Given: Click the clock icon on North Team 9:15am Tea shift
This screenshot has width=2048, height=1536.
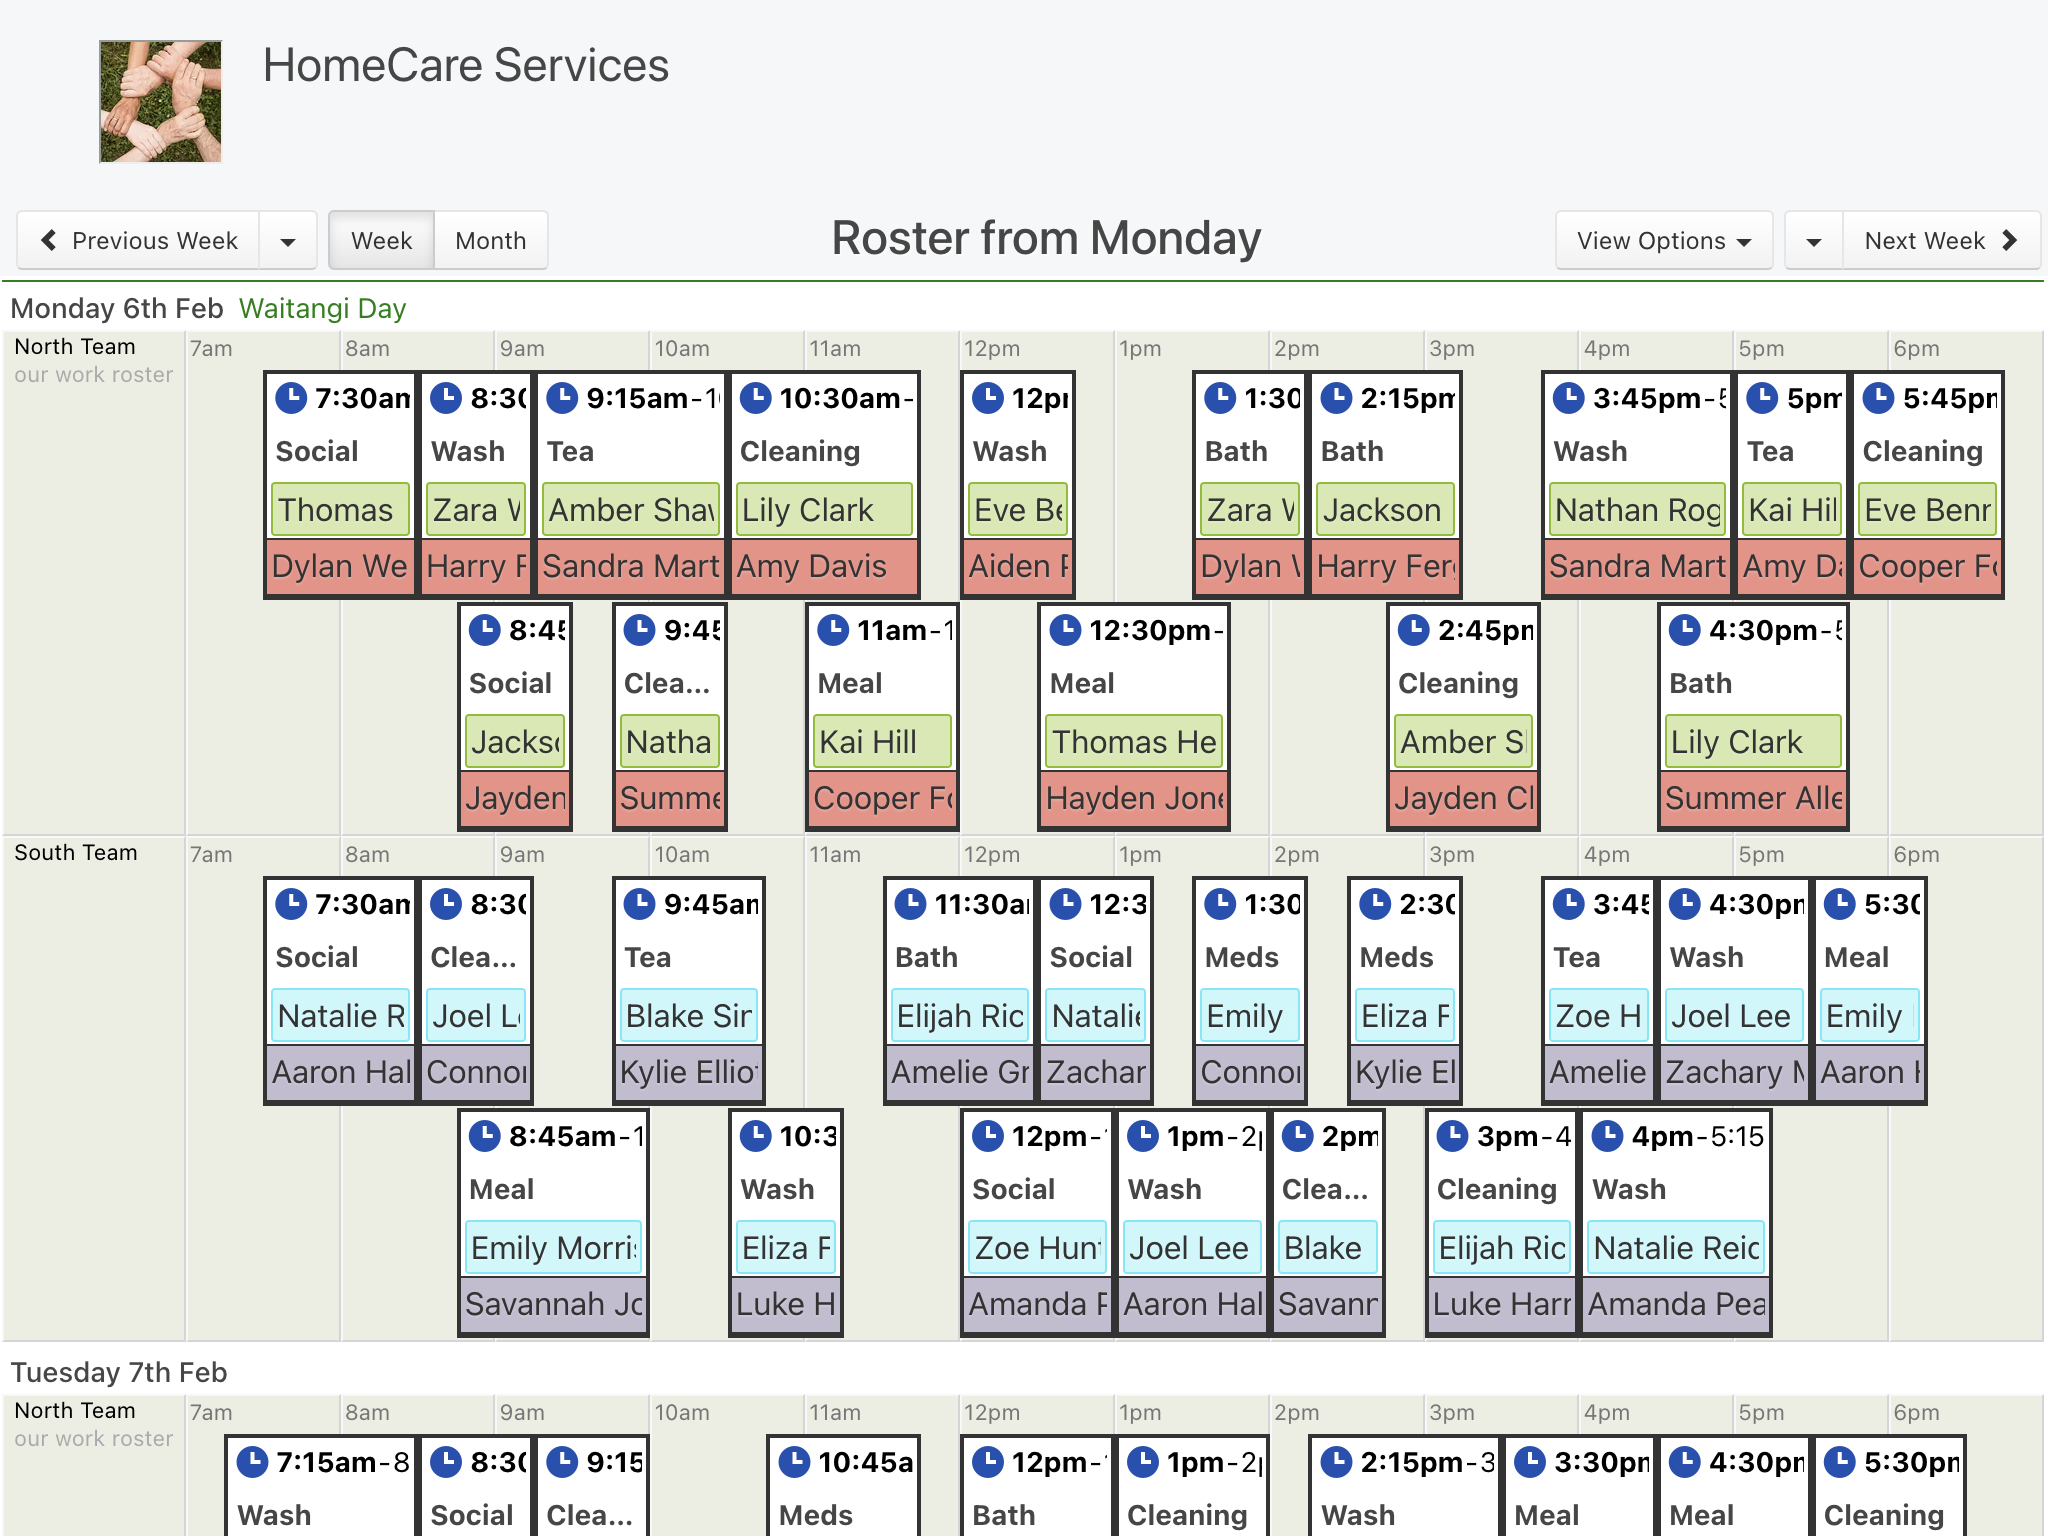Looking at the screenshot, I should 562,398.
